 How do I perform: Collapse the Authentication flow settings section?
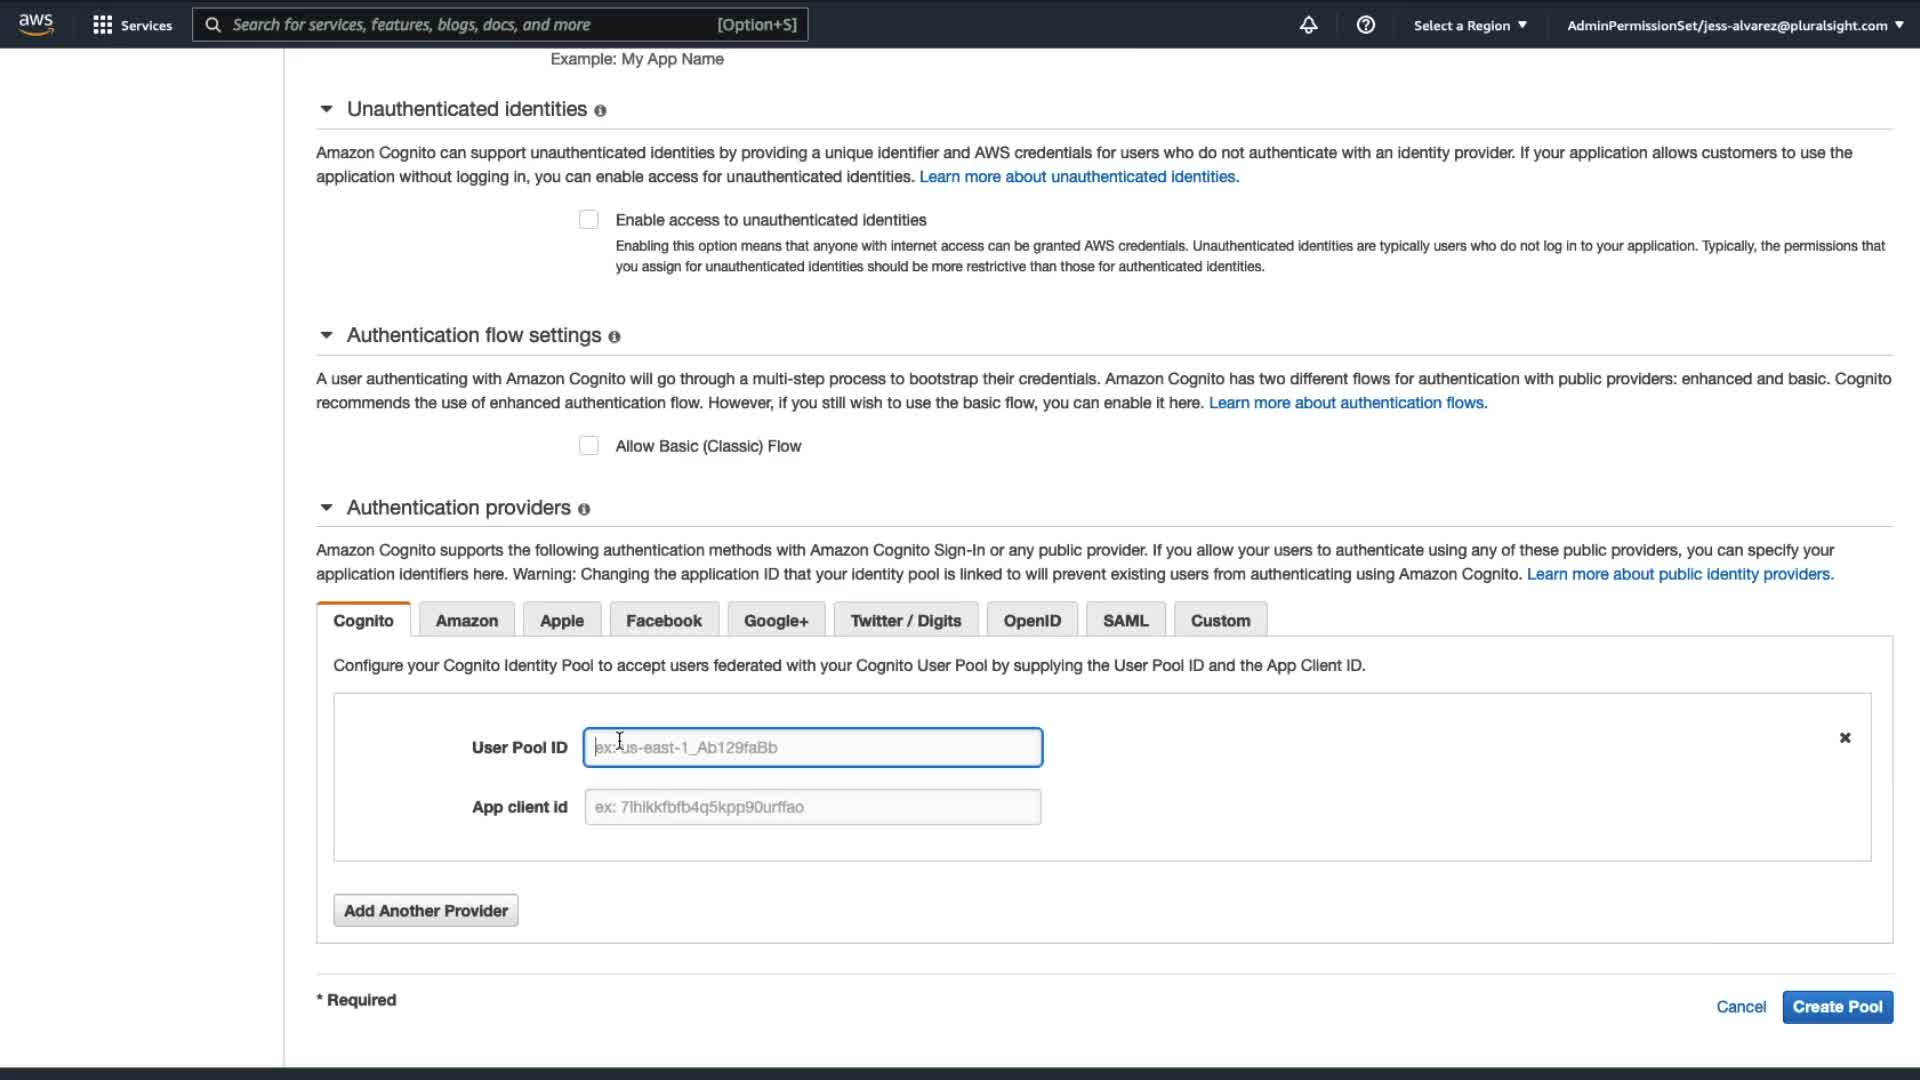click(326, 335)
